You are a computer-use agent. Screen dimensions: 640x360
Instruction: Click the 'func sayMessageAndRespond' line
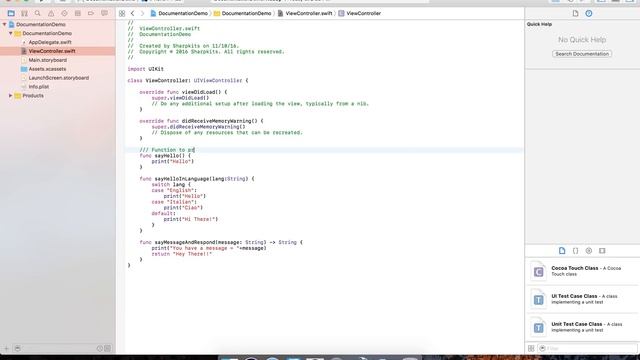[221, 242]
